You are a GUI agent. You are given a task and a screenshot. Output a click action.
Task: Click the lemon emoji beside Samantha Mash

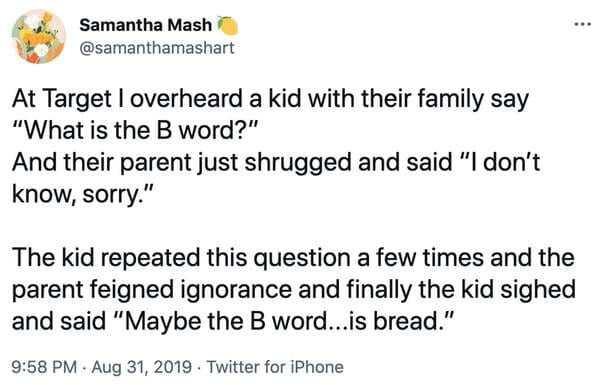(x=228, y=26)
